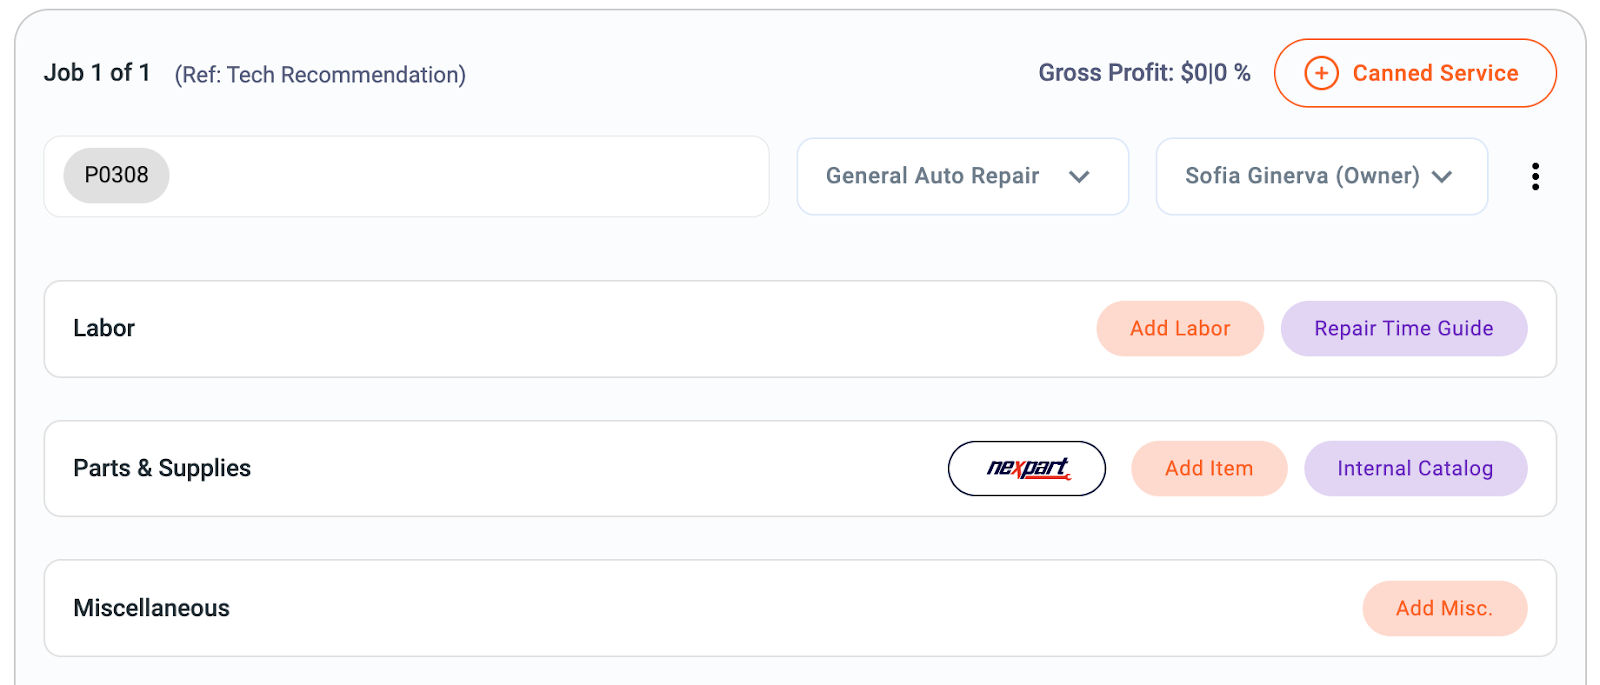
Task: Select the P0308 code tag
Action: pyautogui.click(x=116, y=175)
